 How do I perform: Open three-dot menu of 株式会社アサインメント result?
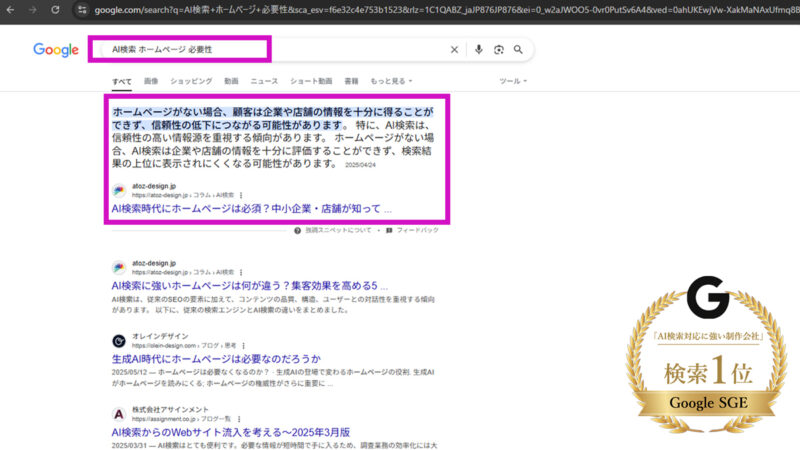[239, 419]
